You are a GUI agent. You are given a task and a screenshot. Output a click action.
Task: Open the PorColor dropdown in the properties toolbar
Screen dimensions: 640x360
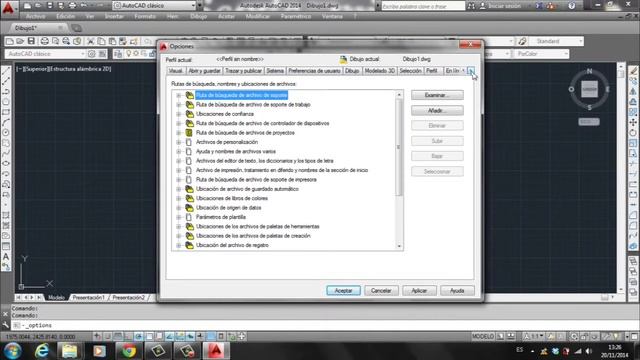pos(541,54)
